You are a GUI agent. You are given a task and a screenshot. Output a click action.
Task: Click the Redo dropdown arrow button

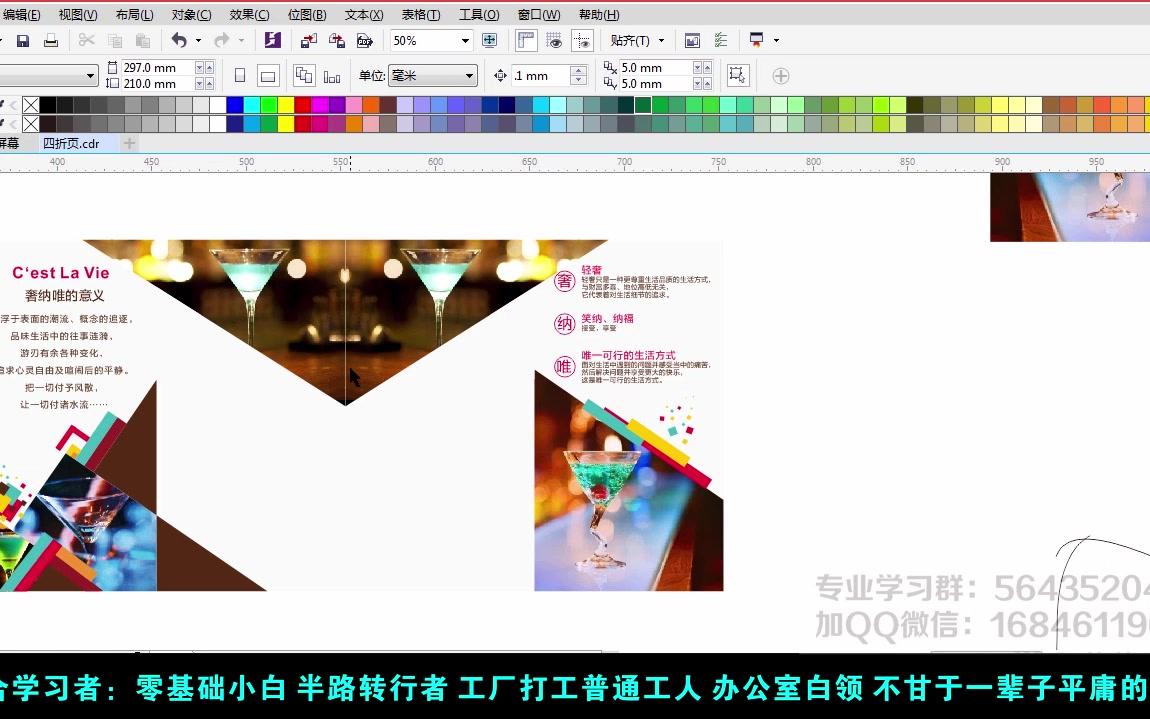(239, 40)
